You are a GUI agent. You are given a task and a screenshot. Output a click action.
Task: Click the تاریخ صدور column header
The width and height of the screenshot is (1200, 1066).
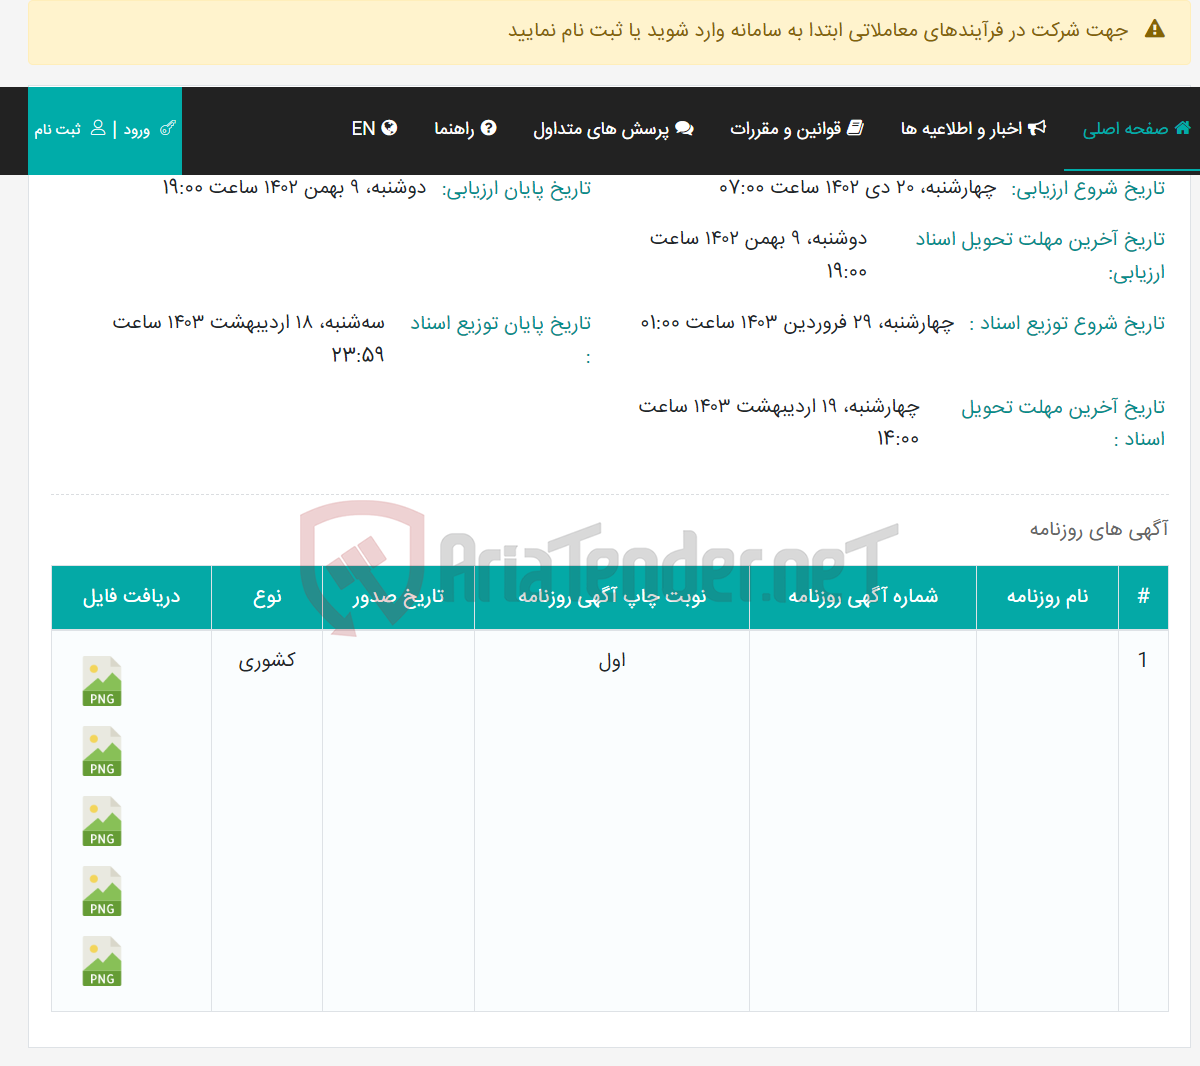398,597
